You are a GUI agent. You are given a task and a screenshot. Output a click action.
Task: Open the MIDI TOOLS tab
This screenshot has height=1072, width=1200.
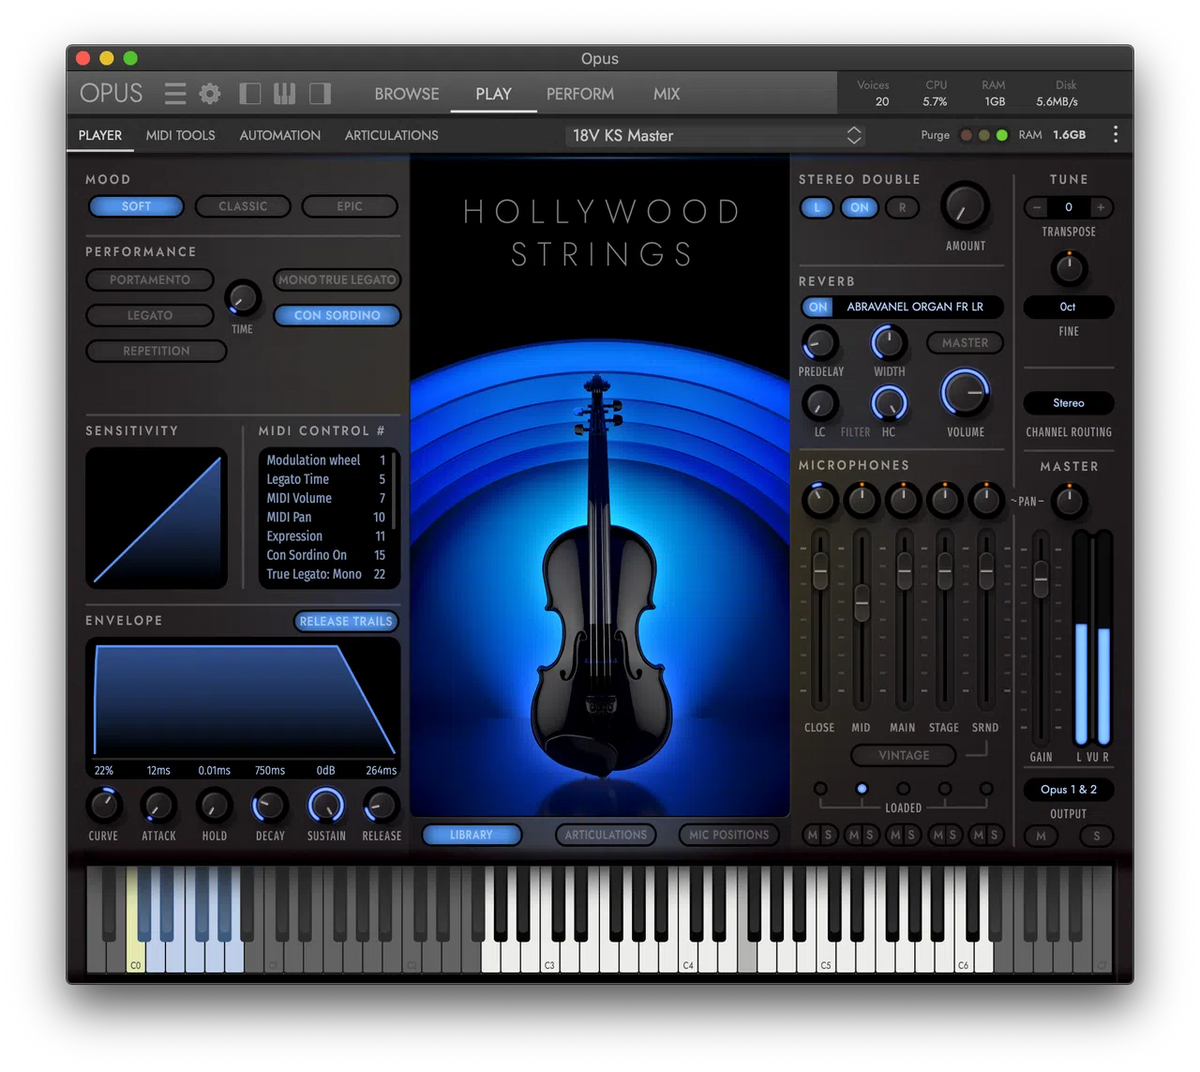click(x=180, y=135)
